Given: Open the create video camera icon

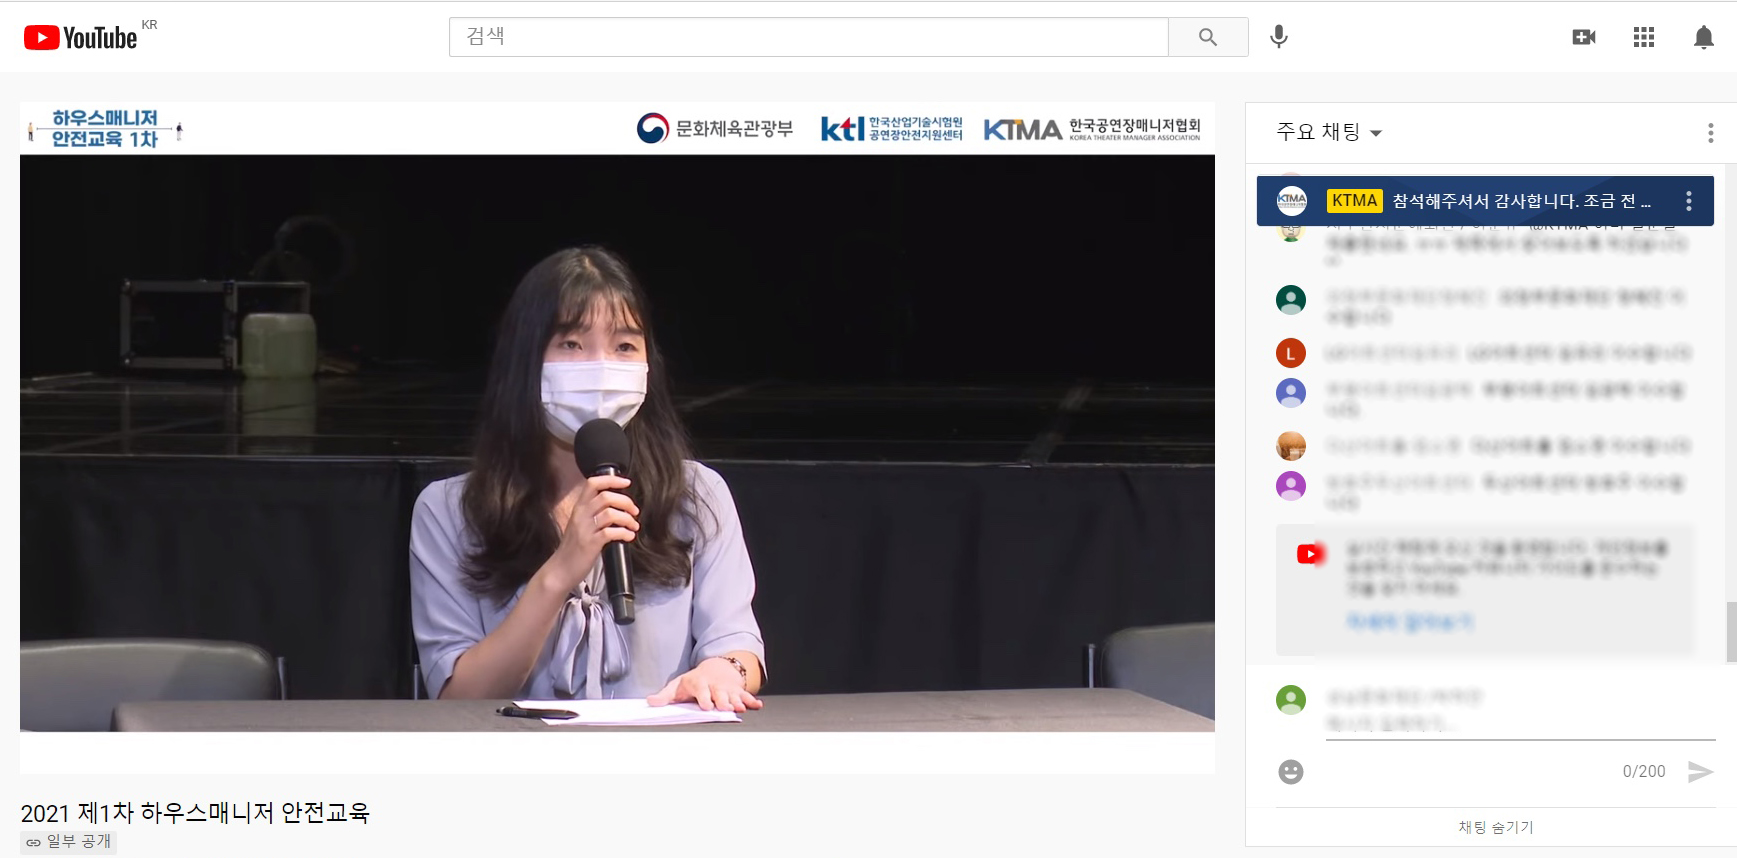Looking at the screenshot, I should tap(1584, 37).
